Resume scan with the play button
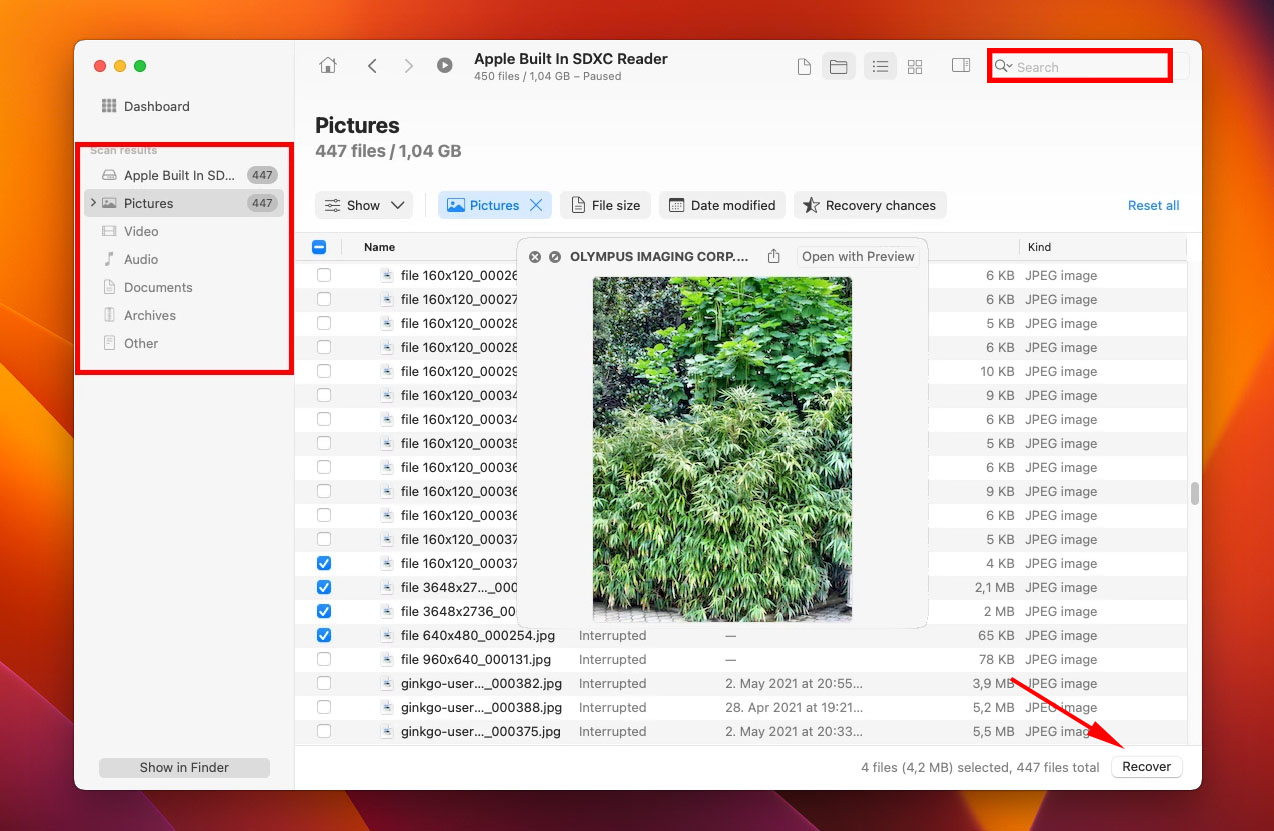This screenshot has width=1274, height=831. (445, 66)
